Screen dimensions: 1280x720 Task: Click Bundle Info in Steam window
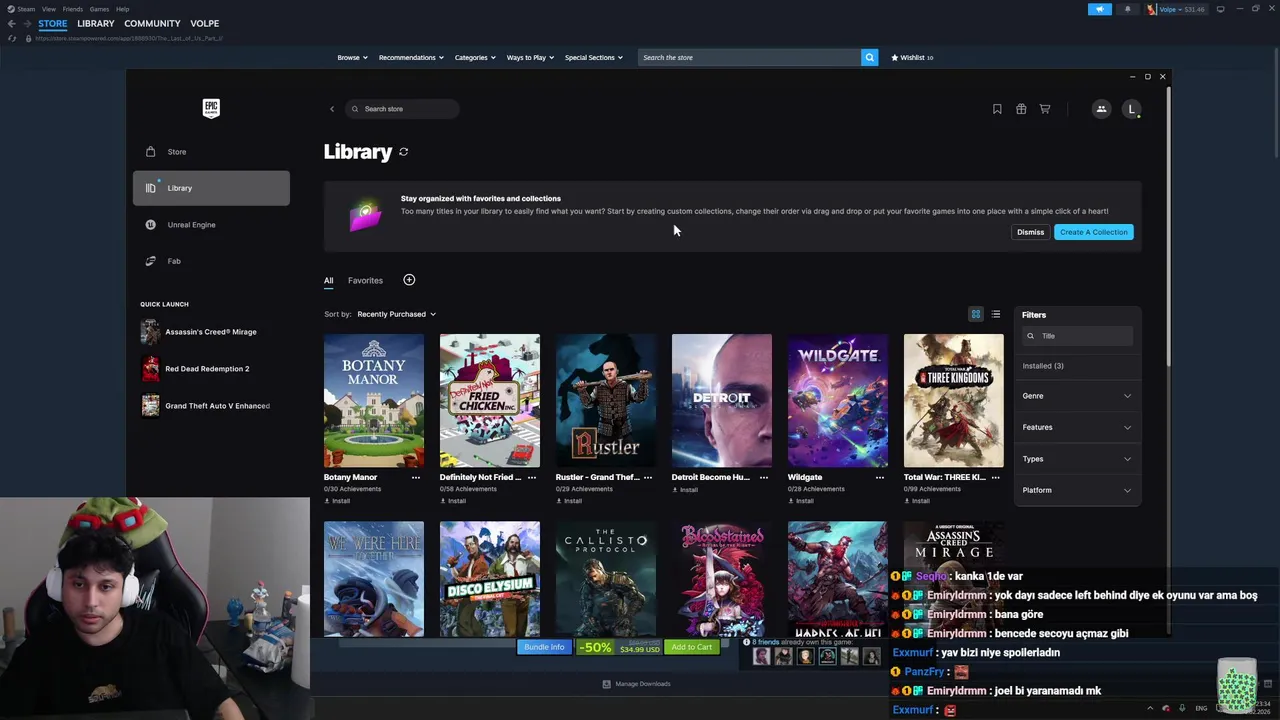(544, 647)
